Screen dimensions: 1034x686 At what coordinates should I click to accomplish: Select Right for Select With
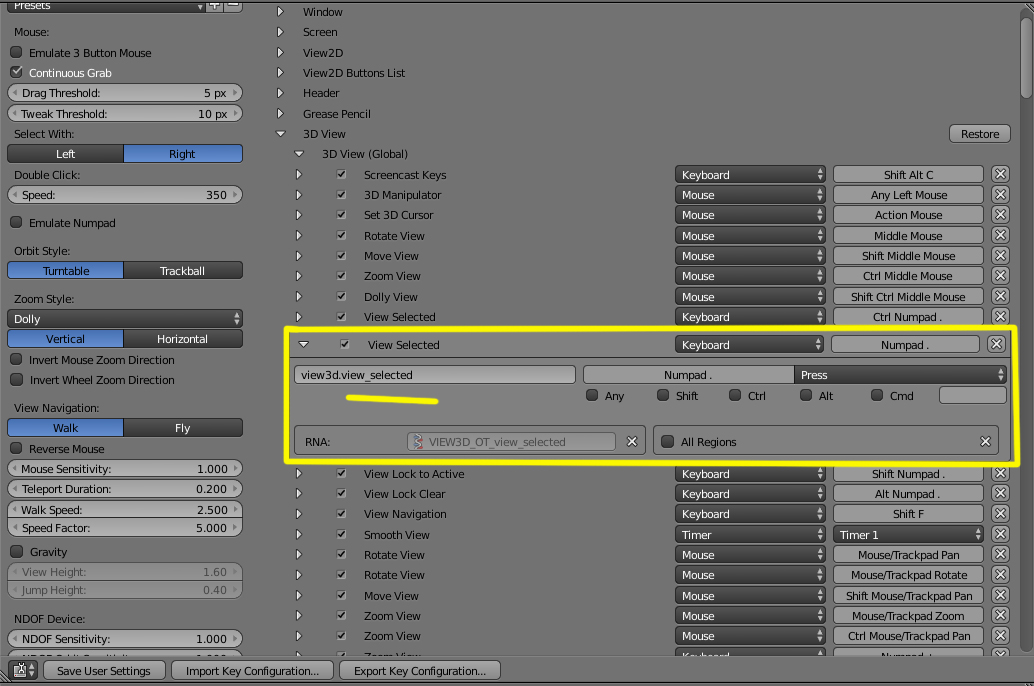183,154
